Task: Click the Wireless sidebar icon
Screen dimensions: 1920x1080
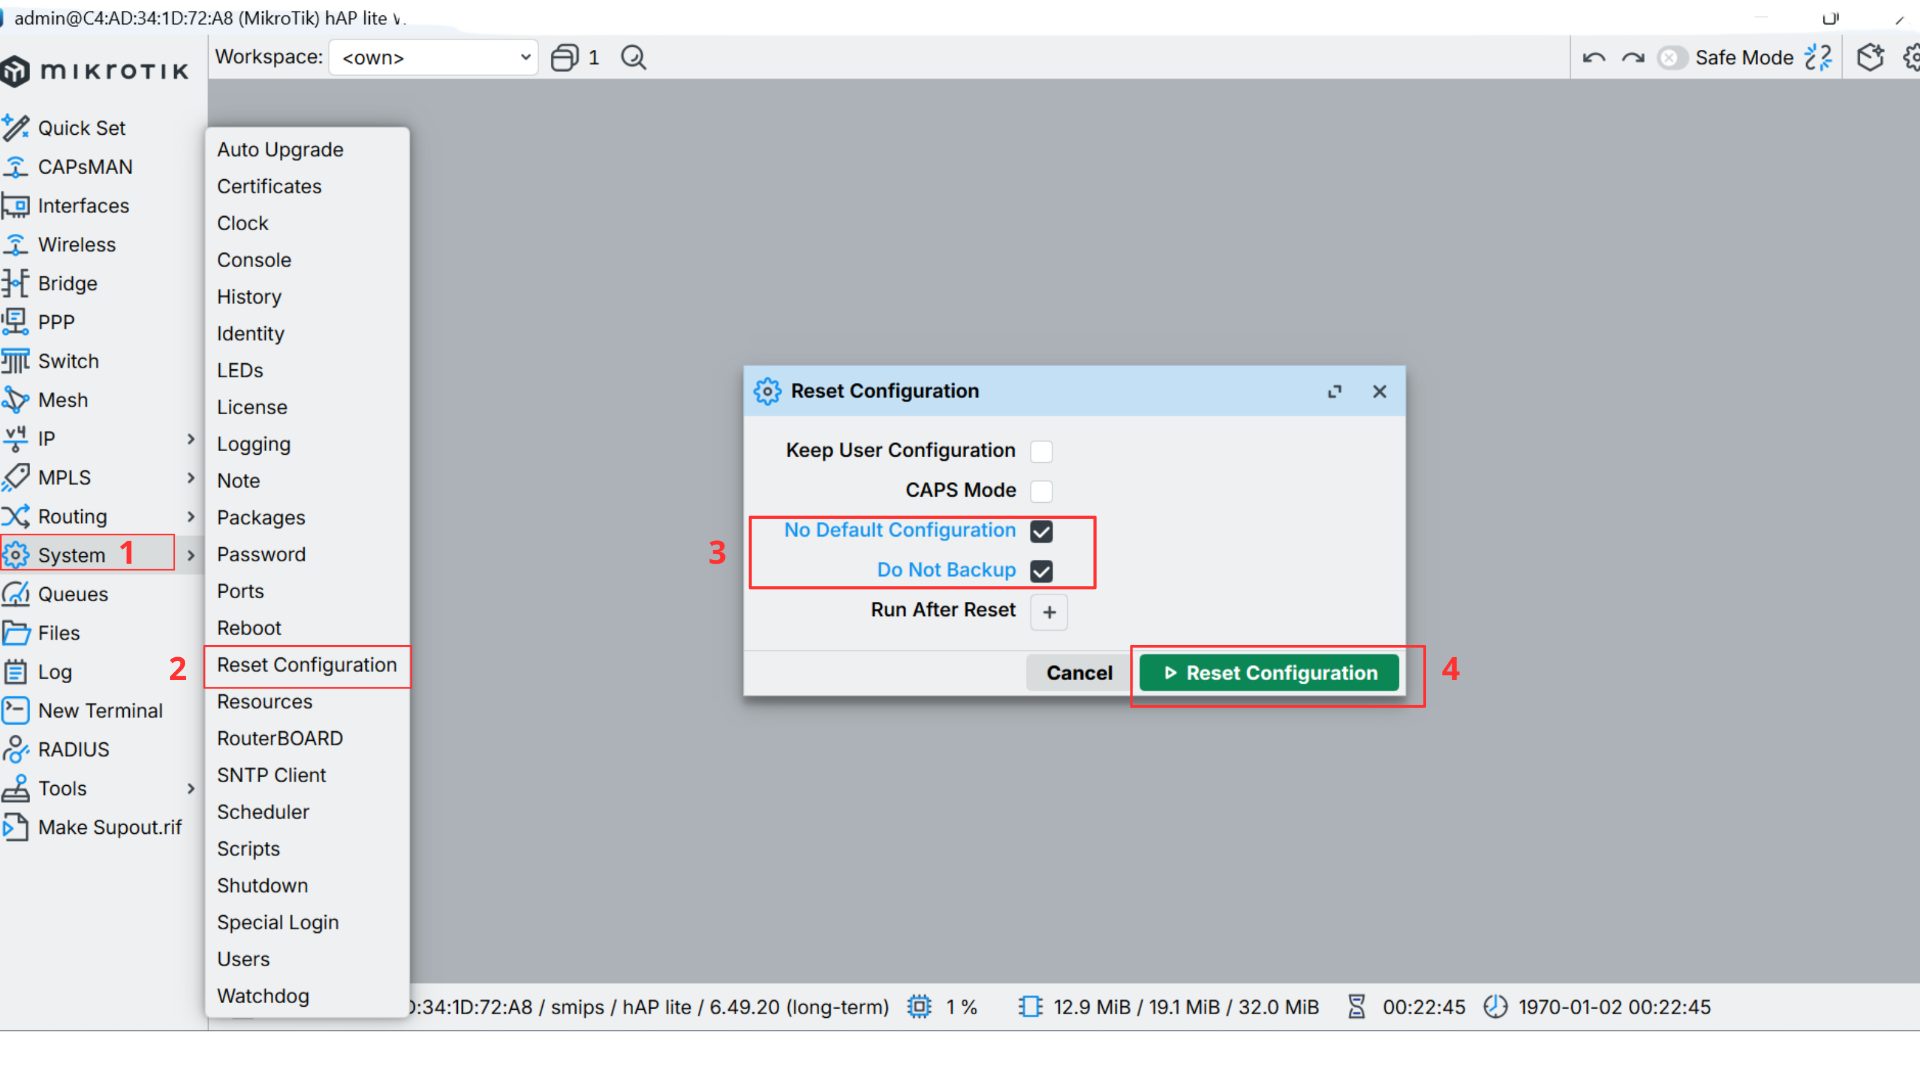Action: (16, 244)
